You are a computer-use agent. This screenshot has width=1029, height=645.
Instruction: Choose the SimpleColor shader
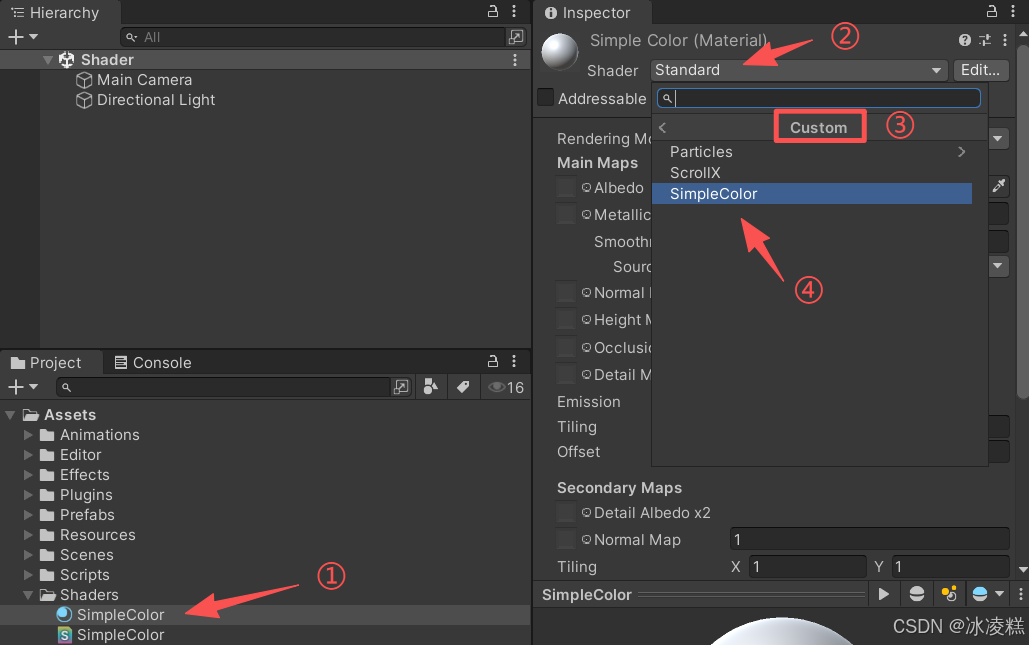click(x=812, y=194)
